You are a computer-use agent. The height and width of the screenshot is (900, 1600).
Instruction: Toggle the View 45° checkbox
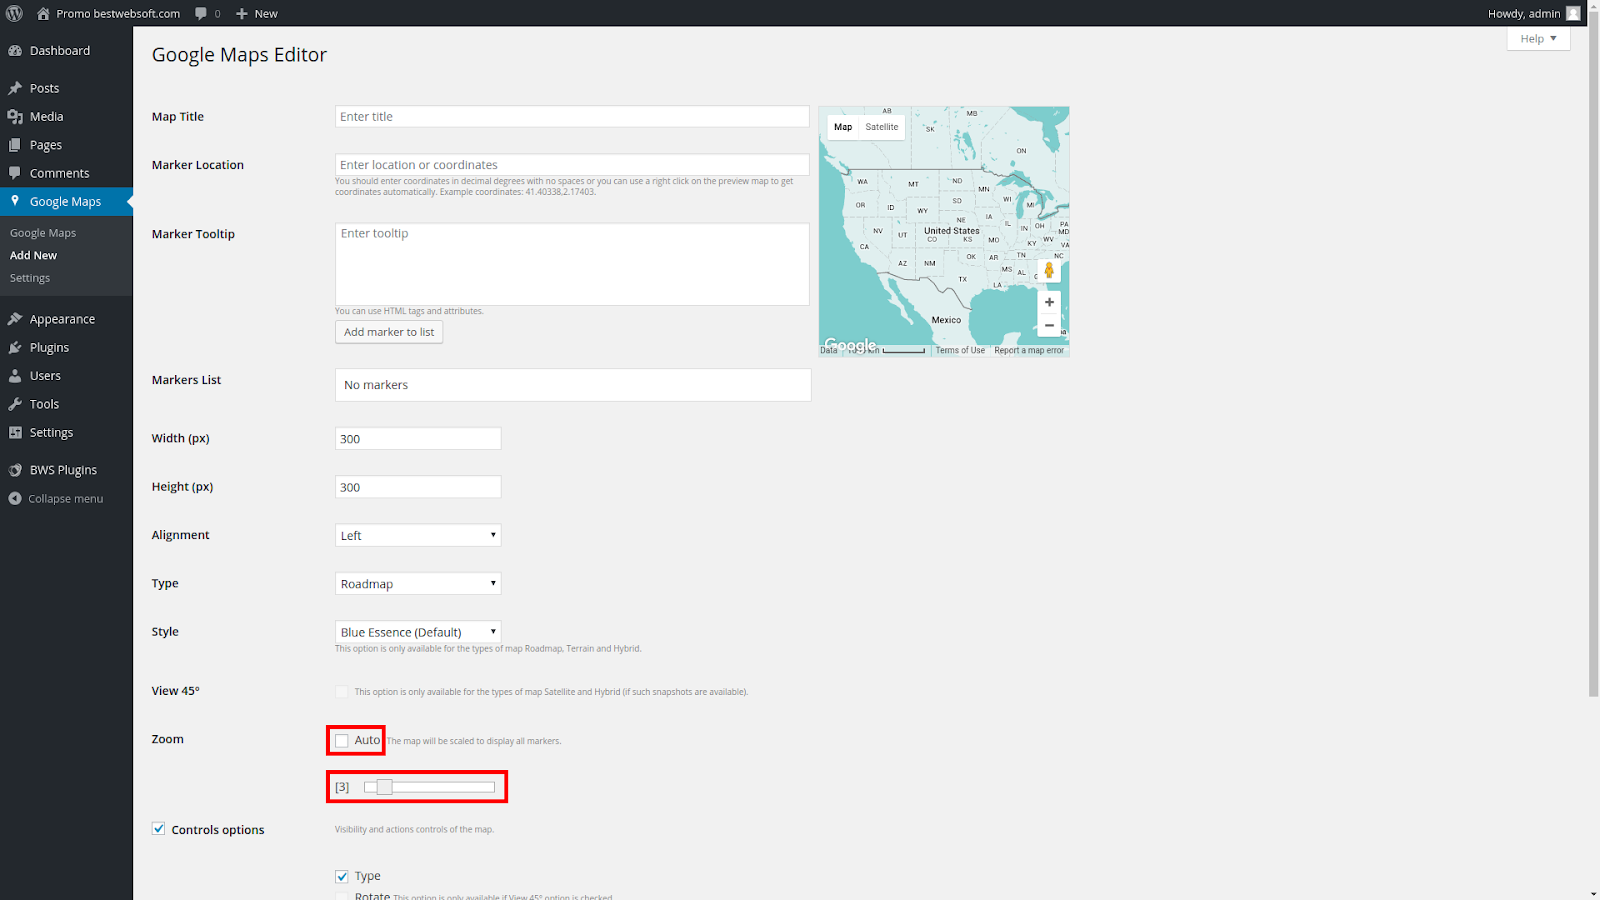pyautogui.click(x=342, y=692)
